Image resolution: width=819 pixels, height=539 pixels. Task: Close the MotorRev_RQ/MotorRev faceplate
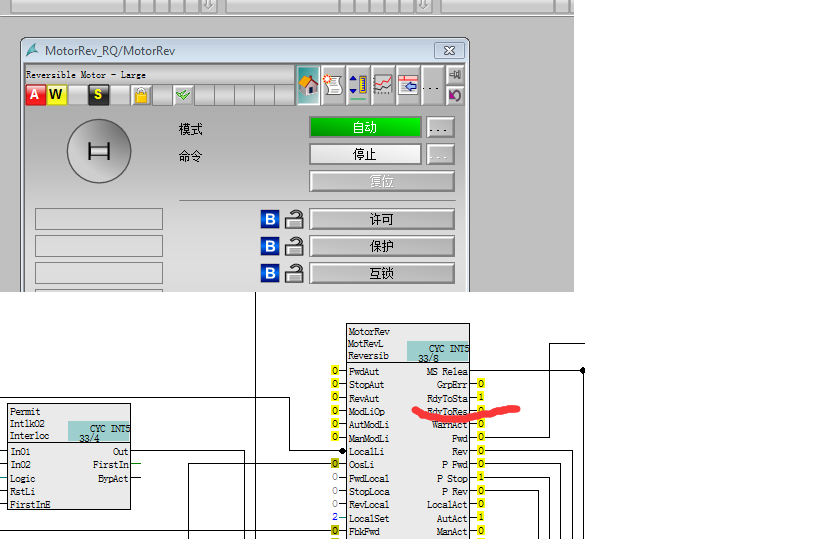pyautogui.click(x=449, y=50)
